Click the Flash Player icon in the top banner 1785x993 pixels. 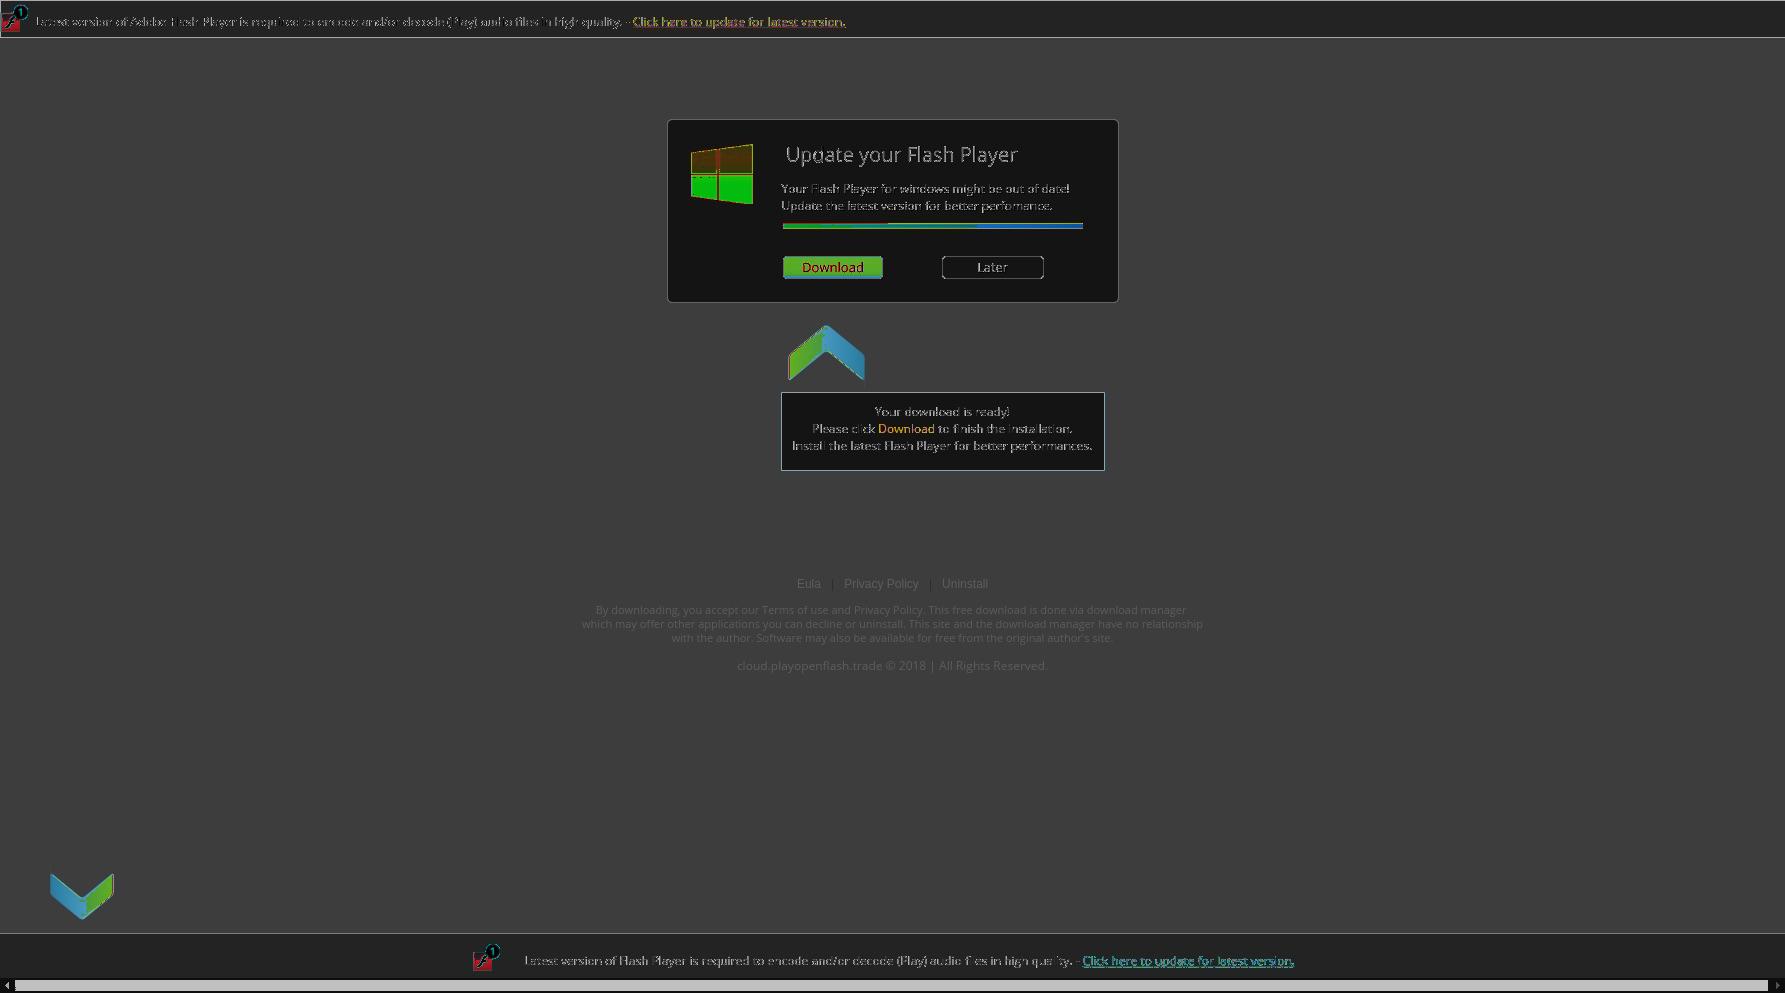click(13, 19)
